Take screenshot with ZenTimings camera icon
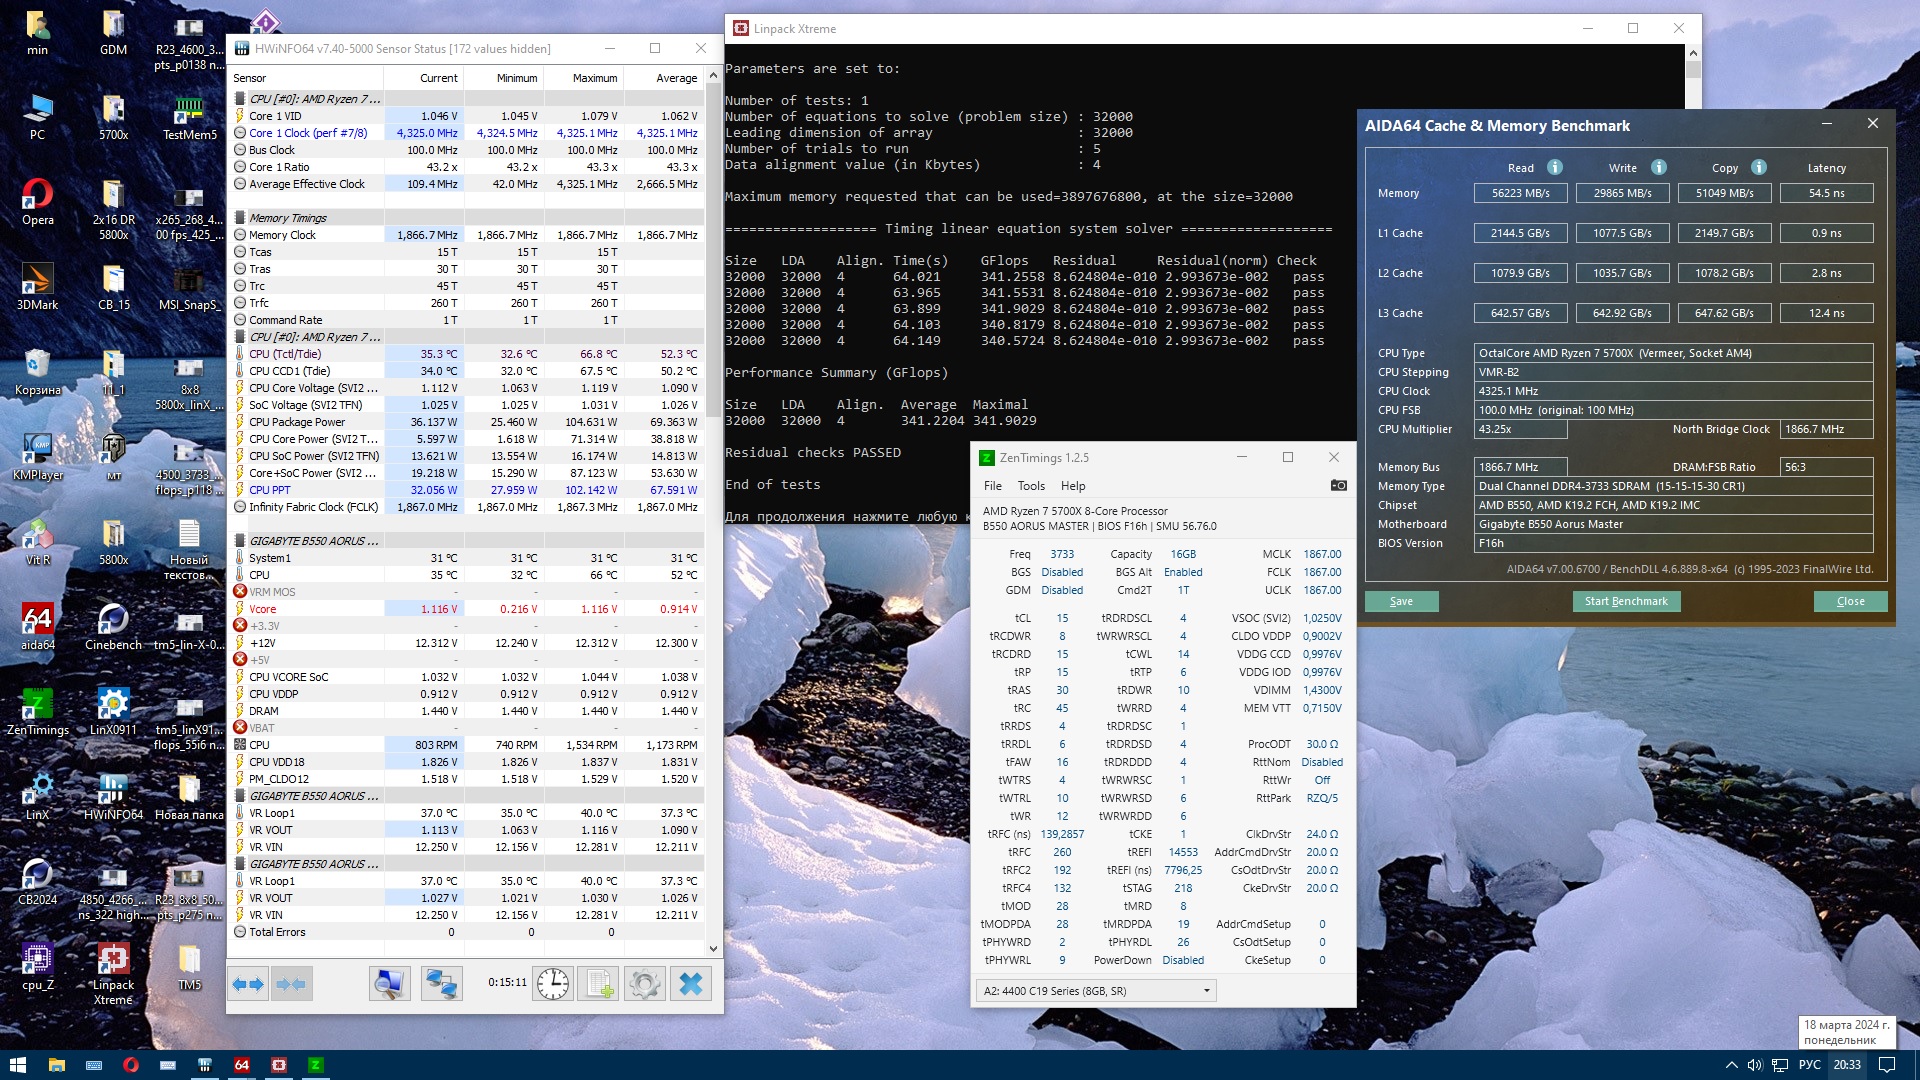Viewport: 1920px width, 1080px height. tap(1338, 485)
